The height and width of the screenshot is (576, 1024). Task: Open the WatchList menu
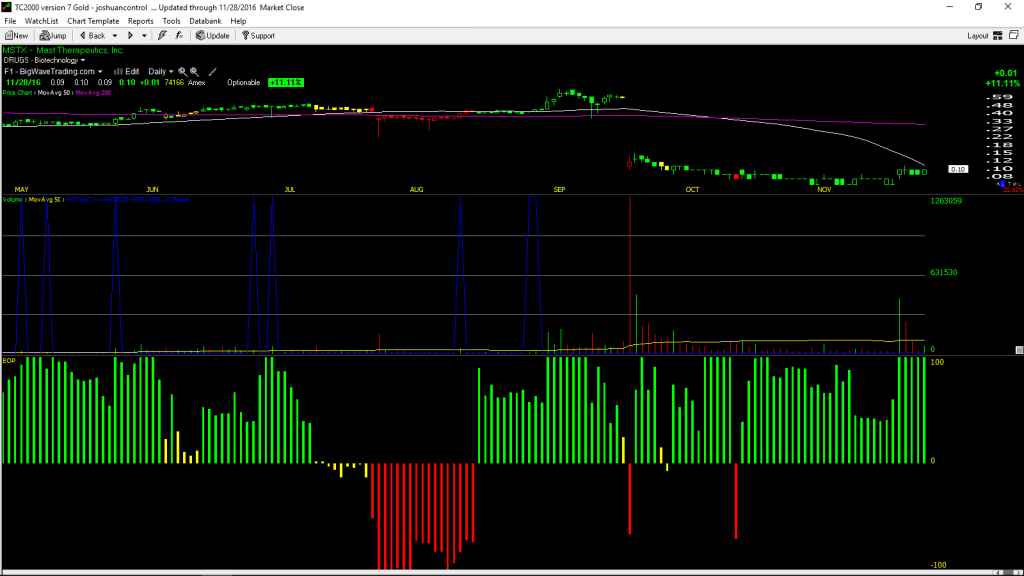pos(41,21)
